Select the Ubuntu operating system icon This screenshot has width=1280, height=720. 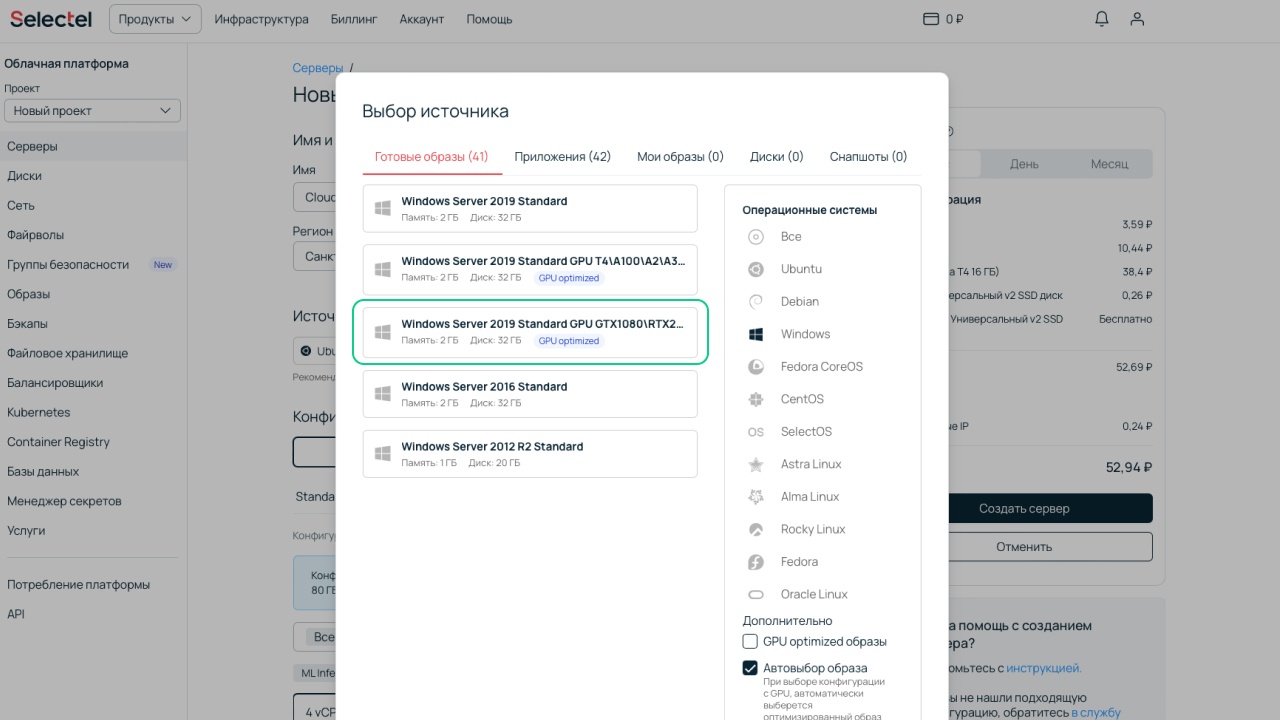pos(757,269)
